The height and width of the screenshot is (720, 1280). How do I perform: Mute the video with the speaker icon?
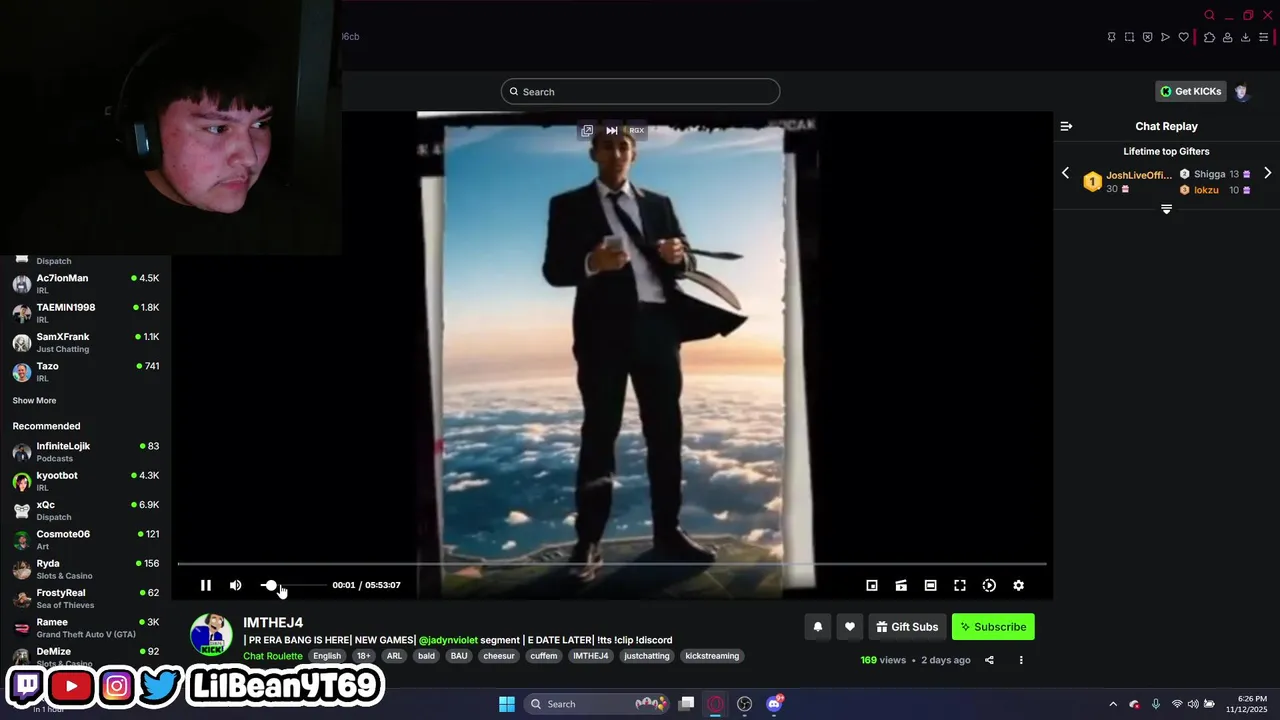(236, 585)
